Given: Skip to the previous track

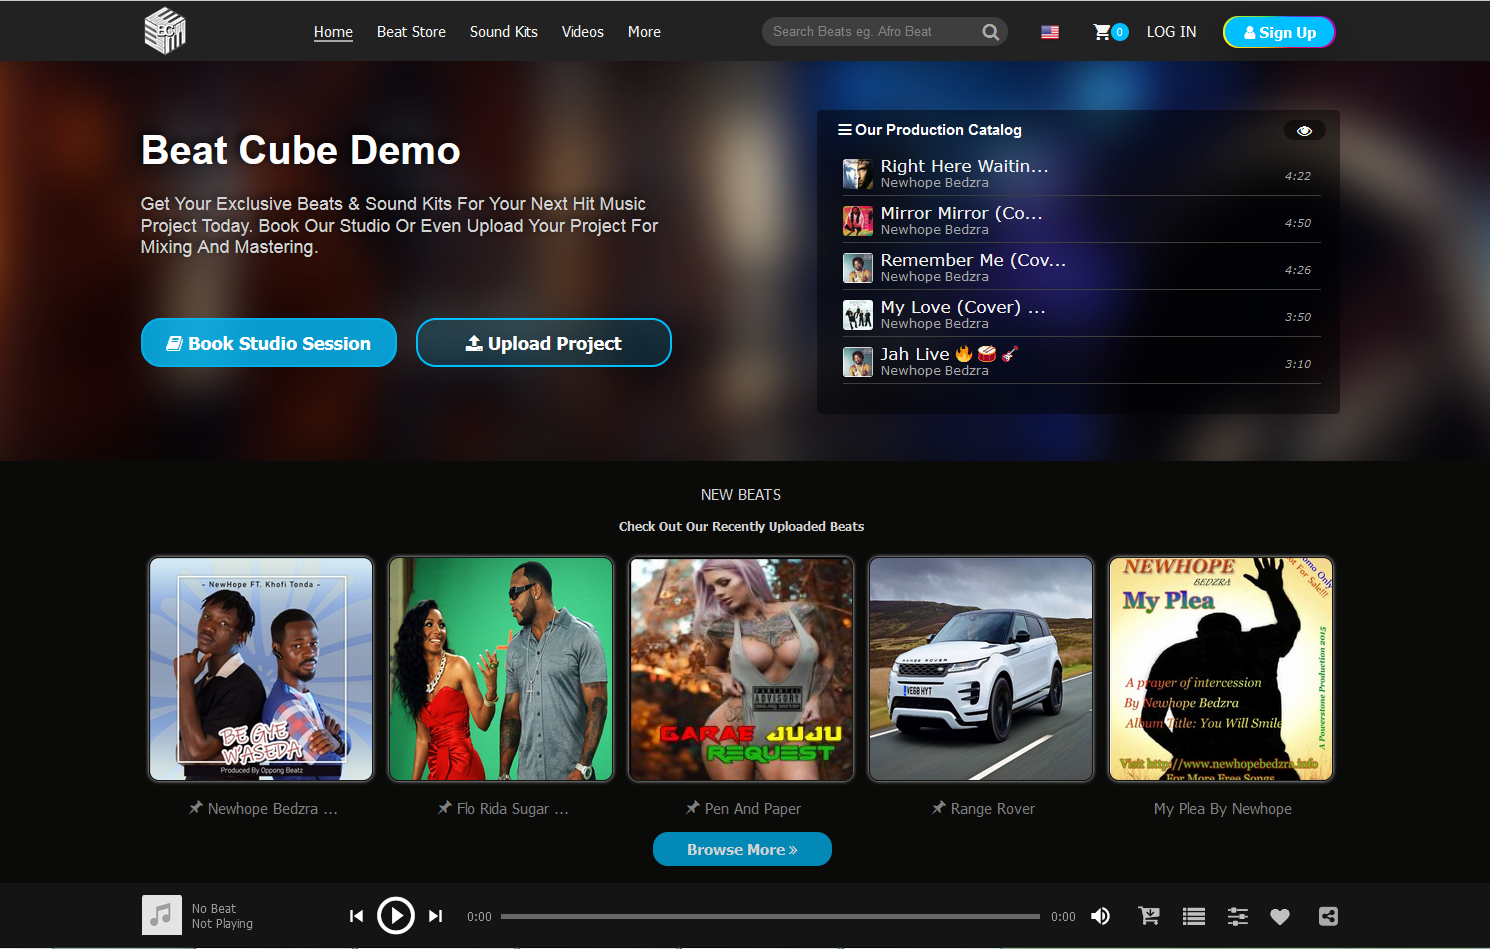Looking at the screenshot, I should 356,916.
